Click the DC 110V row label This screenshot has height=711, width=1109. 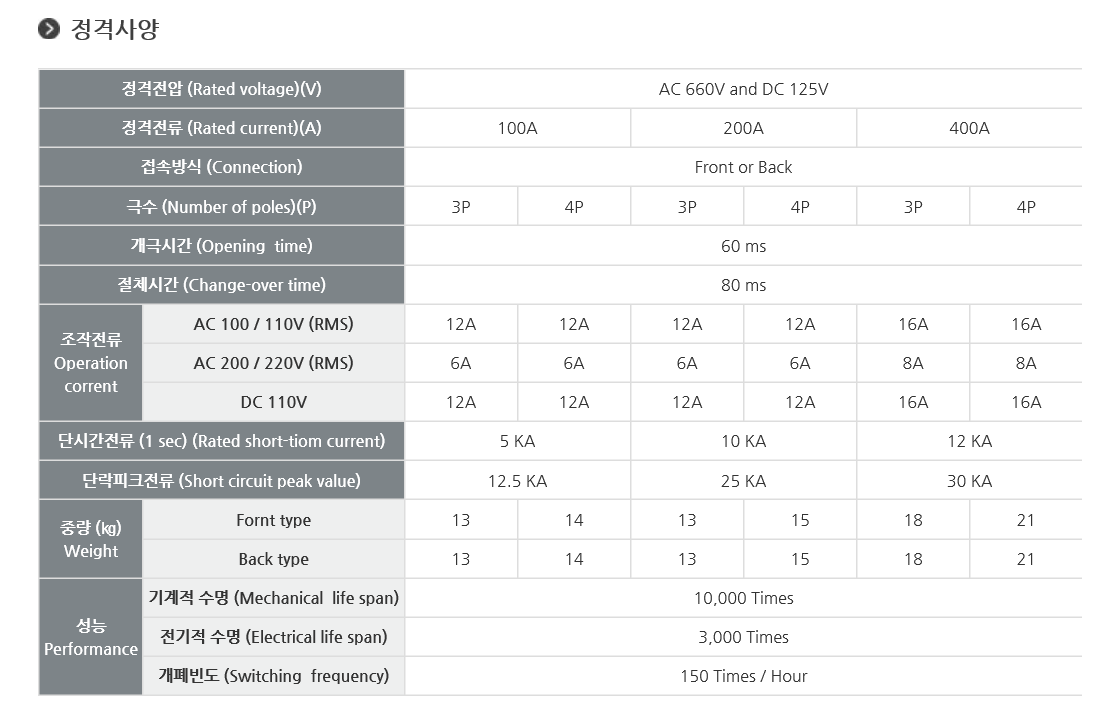pyautogui.click(x=273, y=402)
